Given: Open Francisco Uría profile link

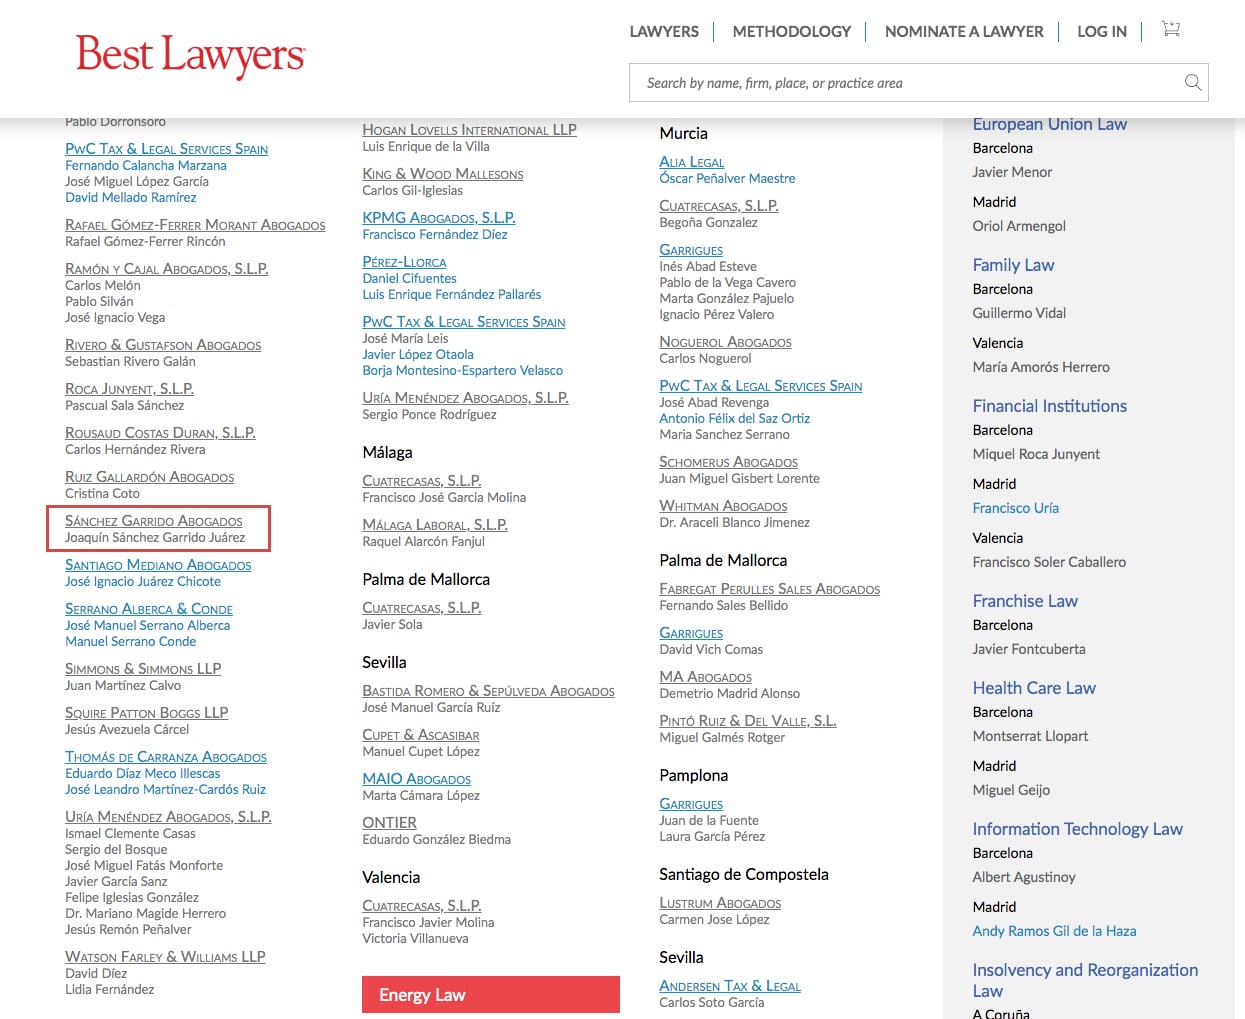Looking at the screenshot, I should tap(1016, 508).
